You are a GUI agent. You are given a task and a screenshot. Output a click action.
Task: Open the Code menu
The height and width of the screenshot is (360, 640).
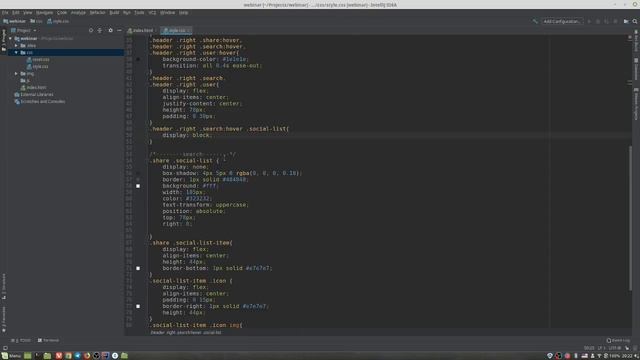[x=62, y=13]
